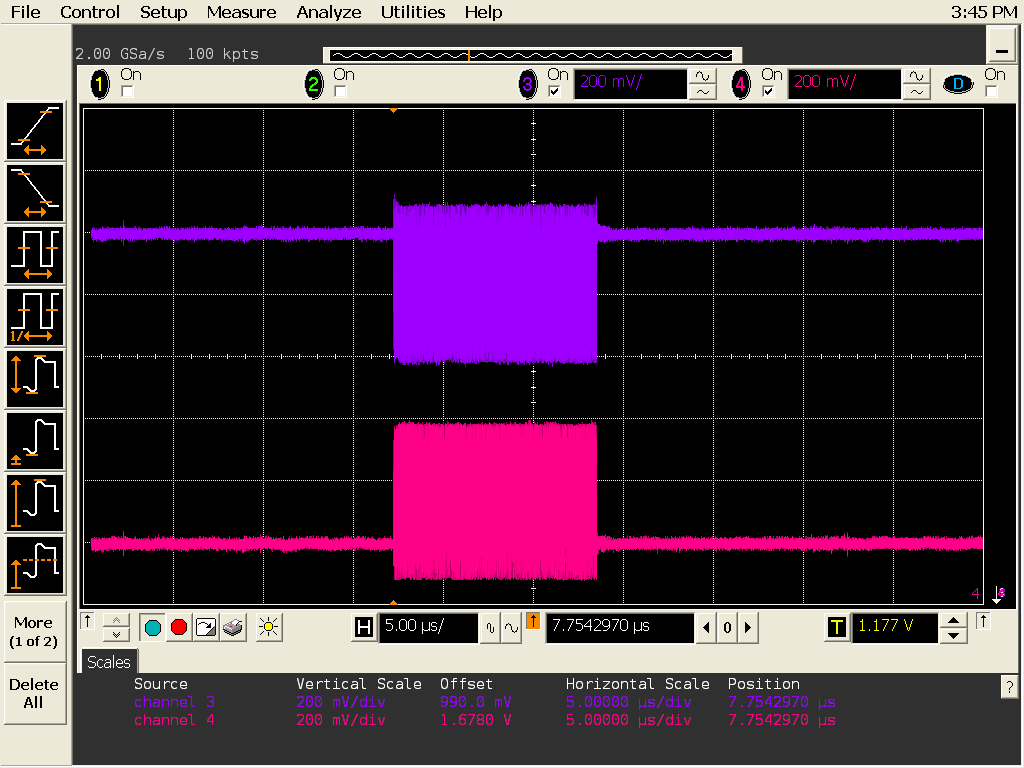Image resolution: width=1024 pixels, height=768 pixels.
Task: Open the File menu
Action: coord(25,12)
